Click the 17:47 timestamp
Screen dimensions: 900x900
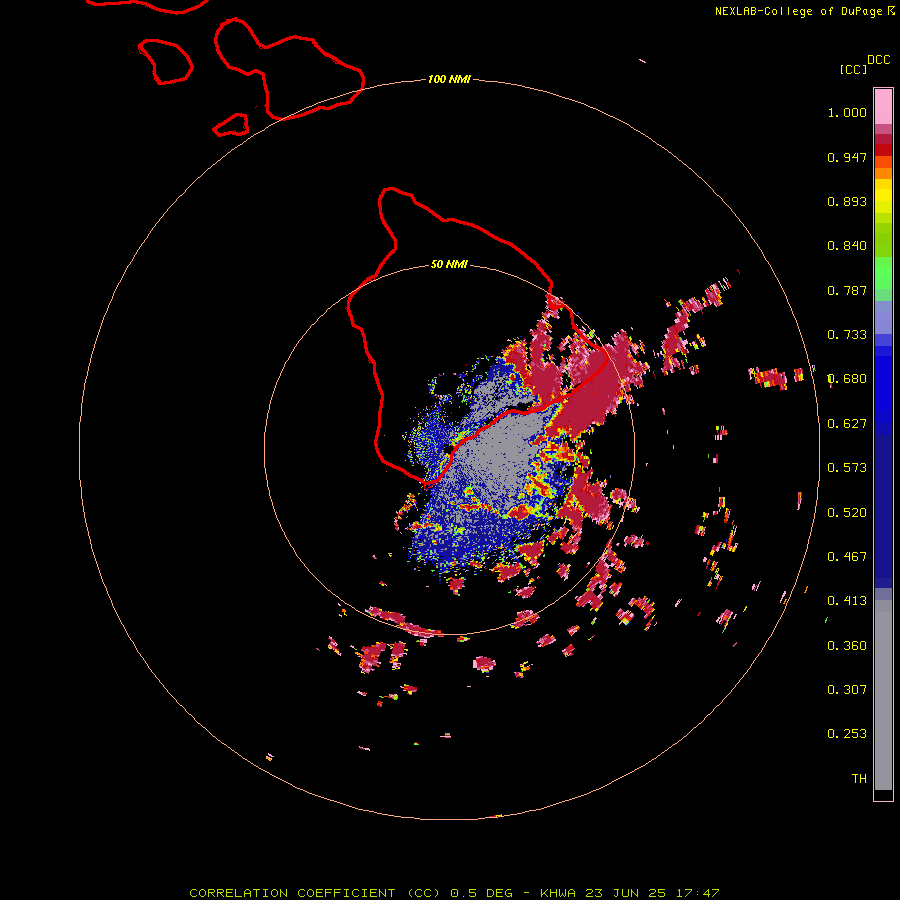pyautogui.click(x=697, y=893)
